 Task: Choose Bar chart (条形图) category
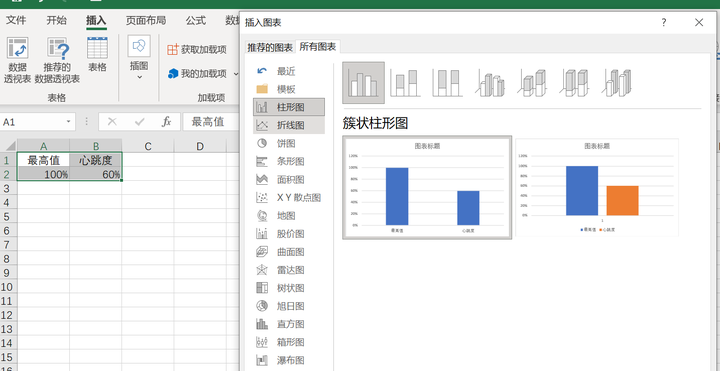289,161
